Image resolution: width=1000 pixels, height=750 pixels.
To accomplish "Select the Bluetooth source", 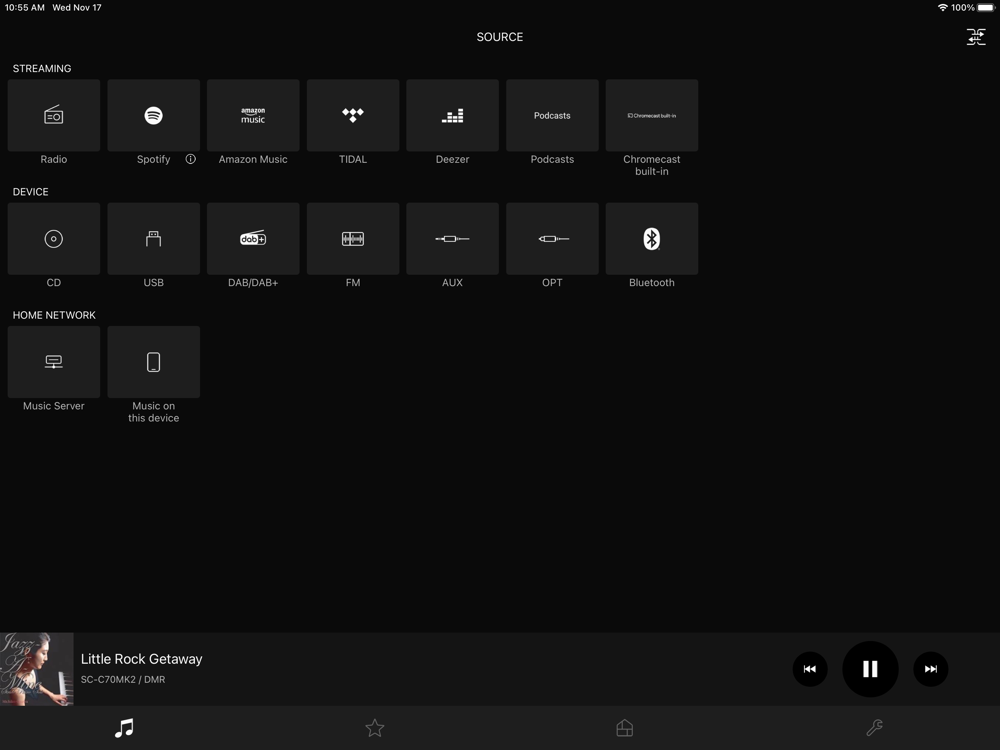I will point(652,239).
